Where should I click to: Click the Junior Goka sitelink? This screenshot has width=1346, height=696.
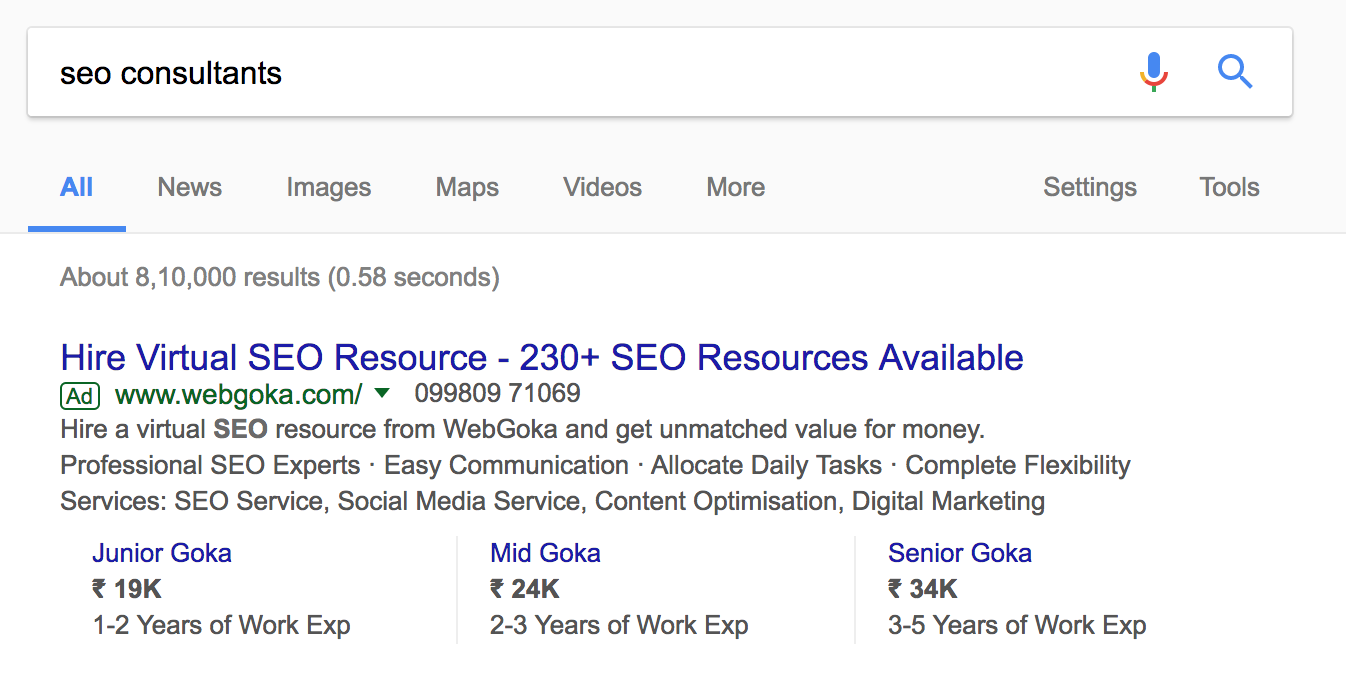pyautogui.click(x=162, y=553)
